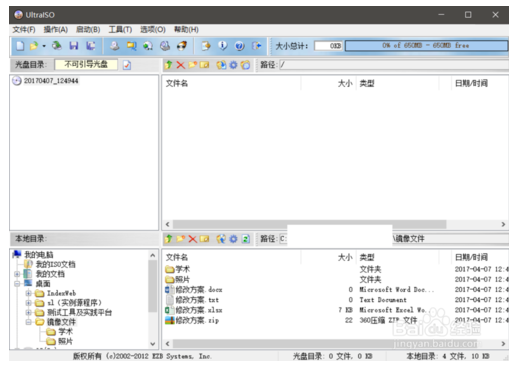The width and height of the screenshot is (518, 371).
Task: Open image properties via the info icon
Action: click(x=223, y=46)
